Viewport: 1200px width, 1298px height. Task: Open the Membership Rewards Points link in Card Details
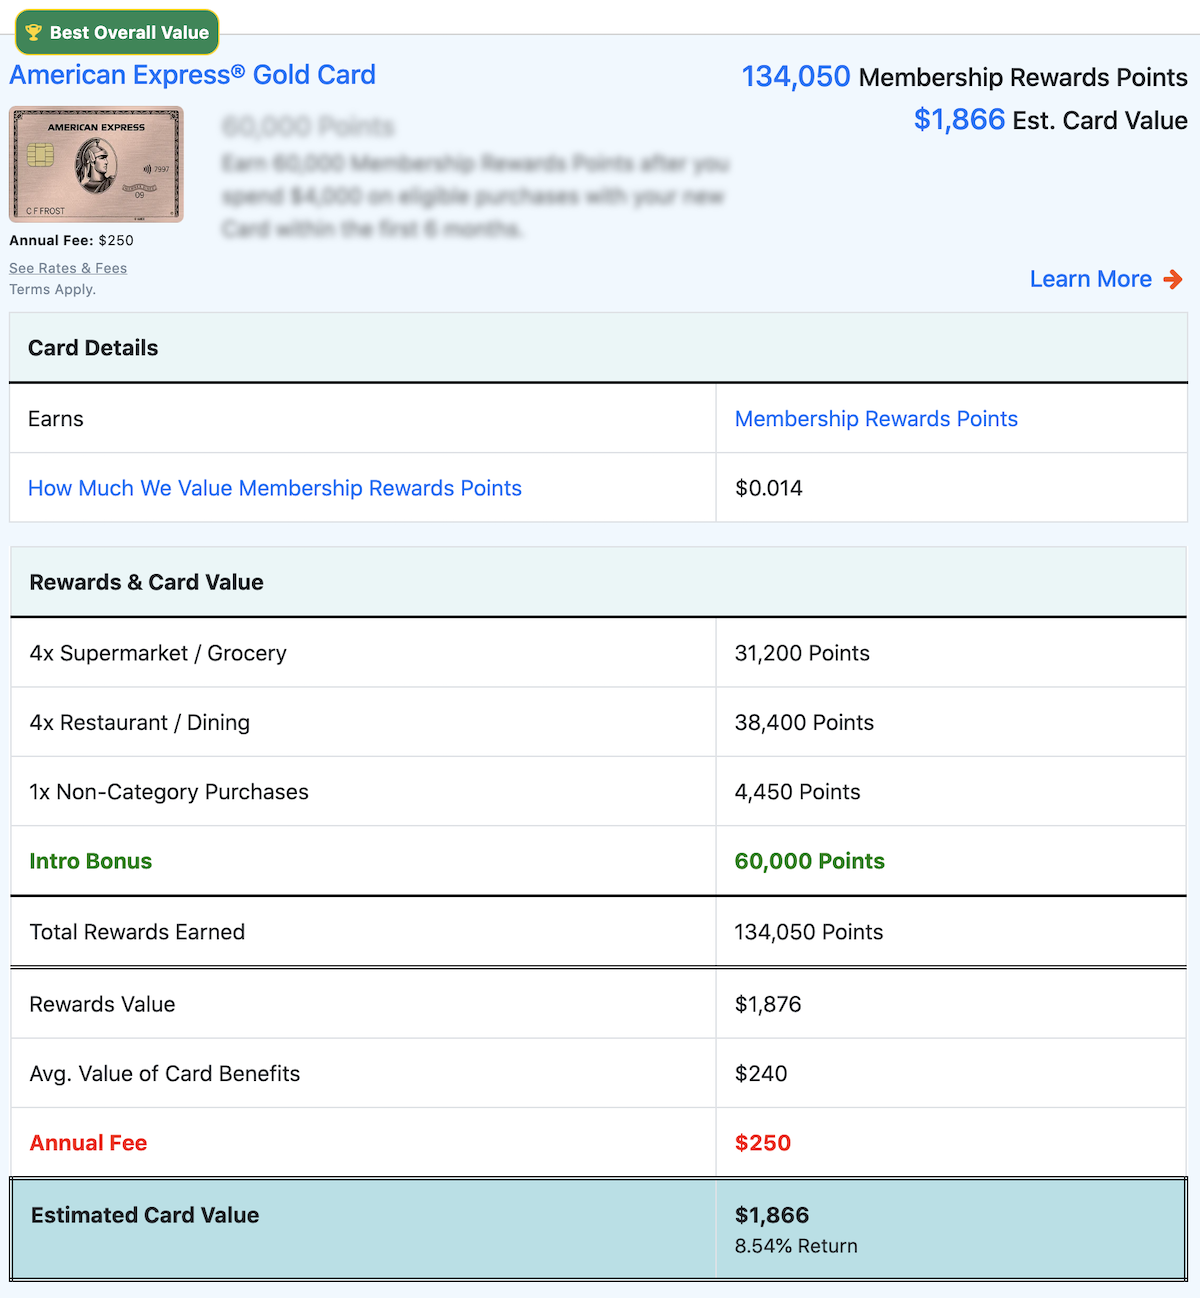(876, 419)
